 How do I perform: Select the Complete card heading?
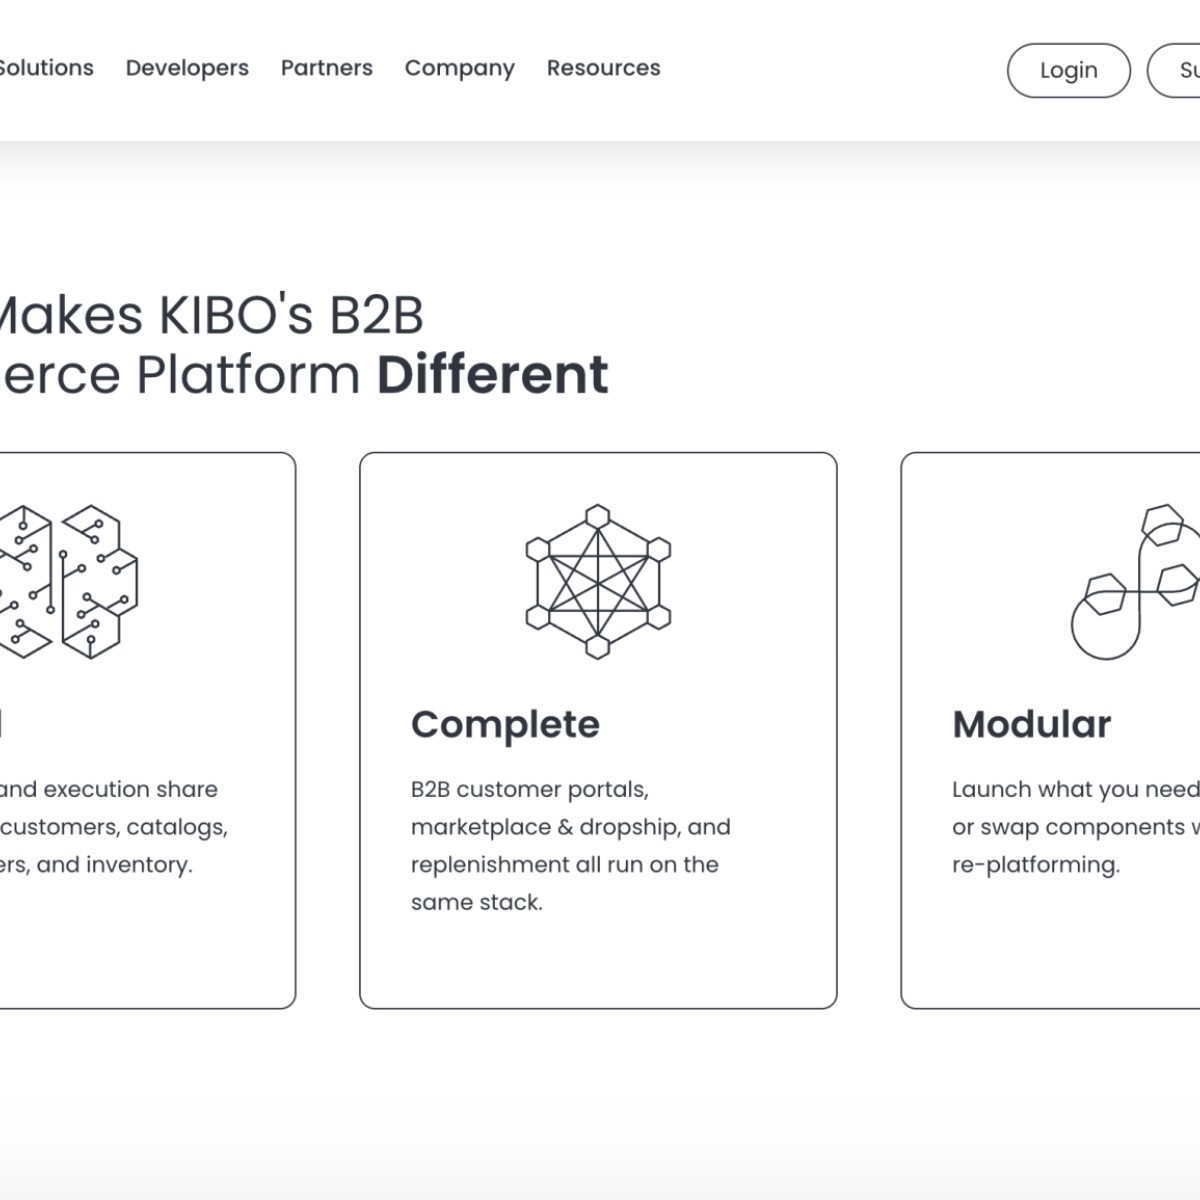pyautogui.click(x=505, y=725)
